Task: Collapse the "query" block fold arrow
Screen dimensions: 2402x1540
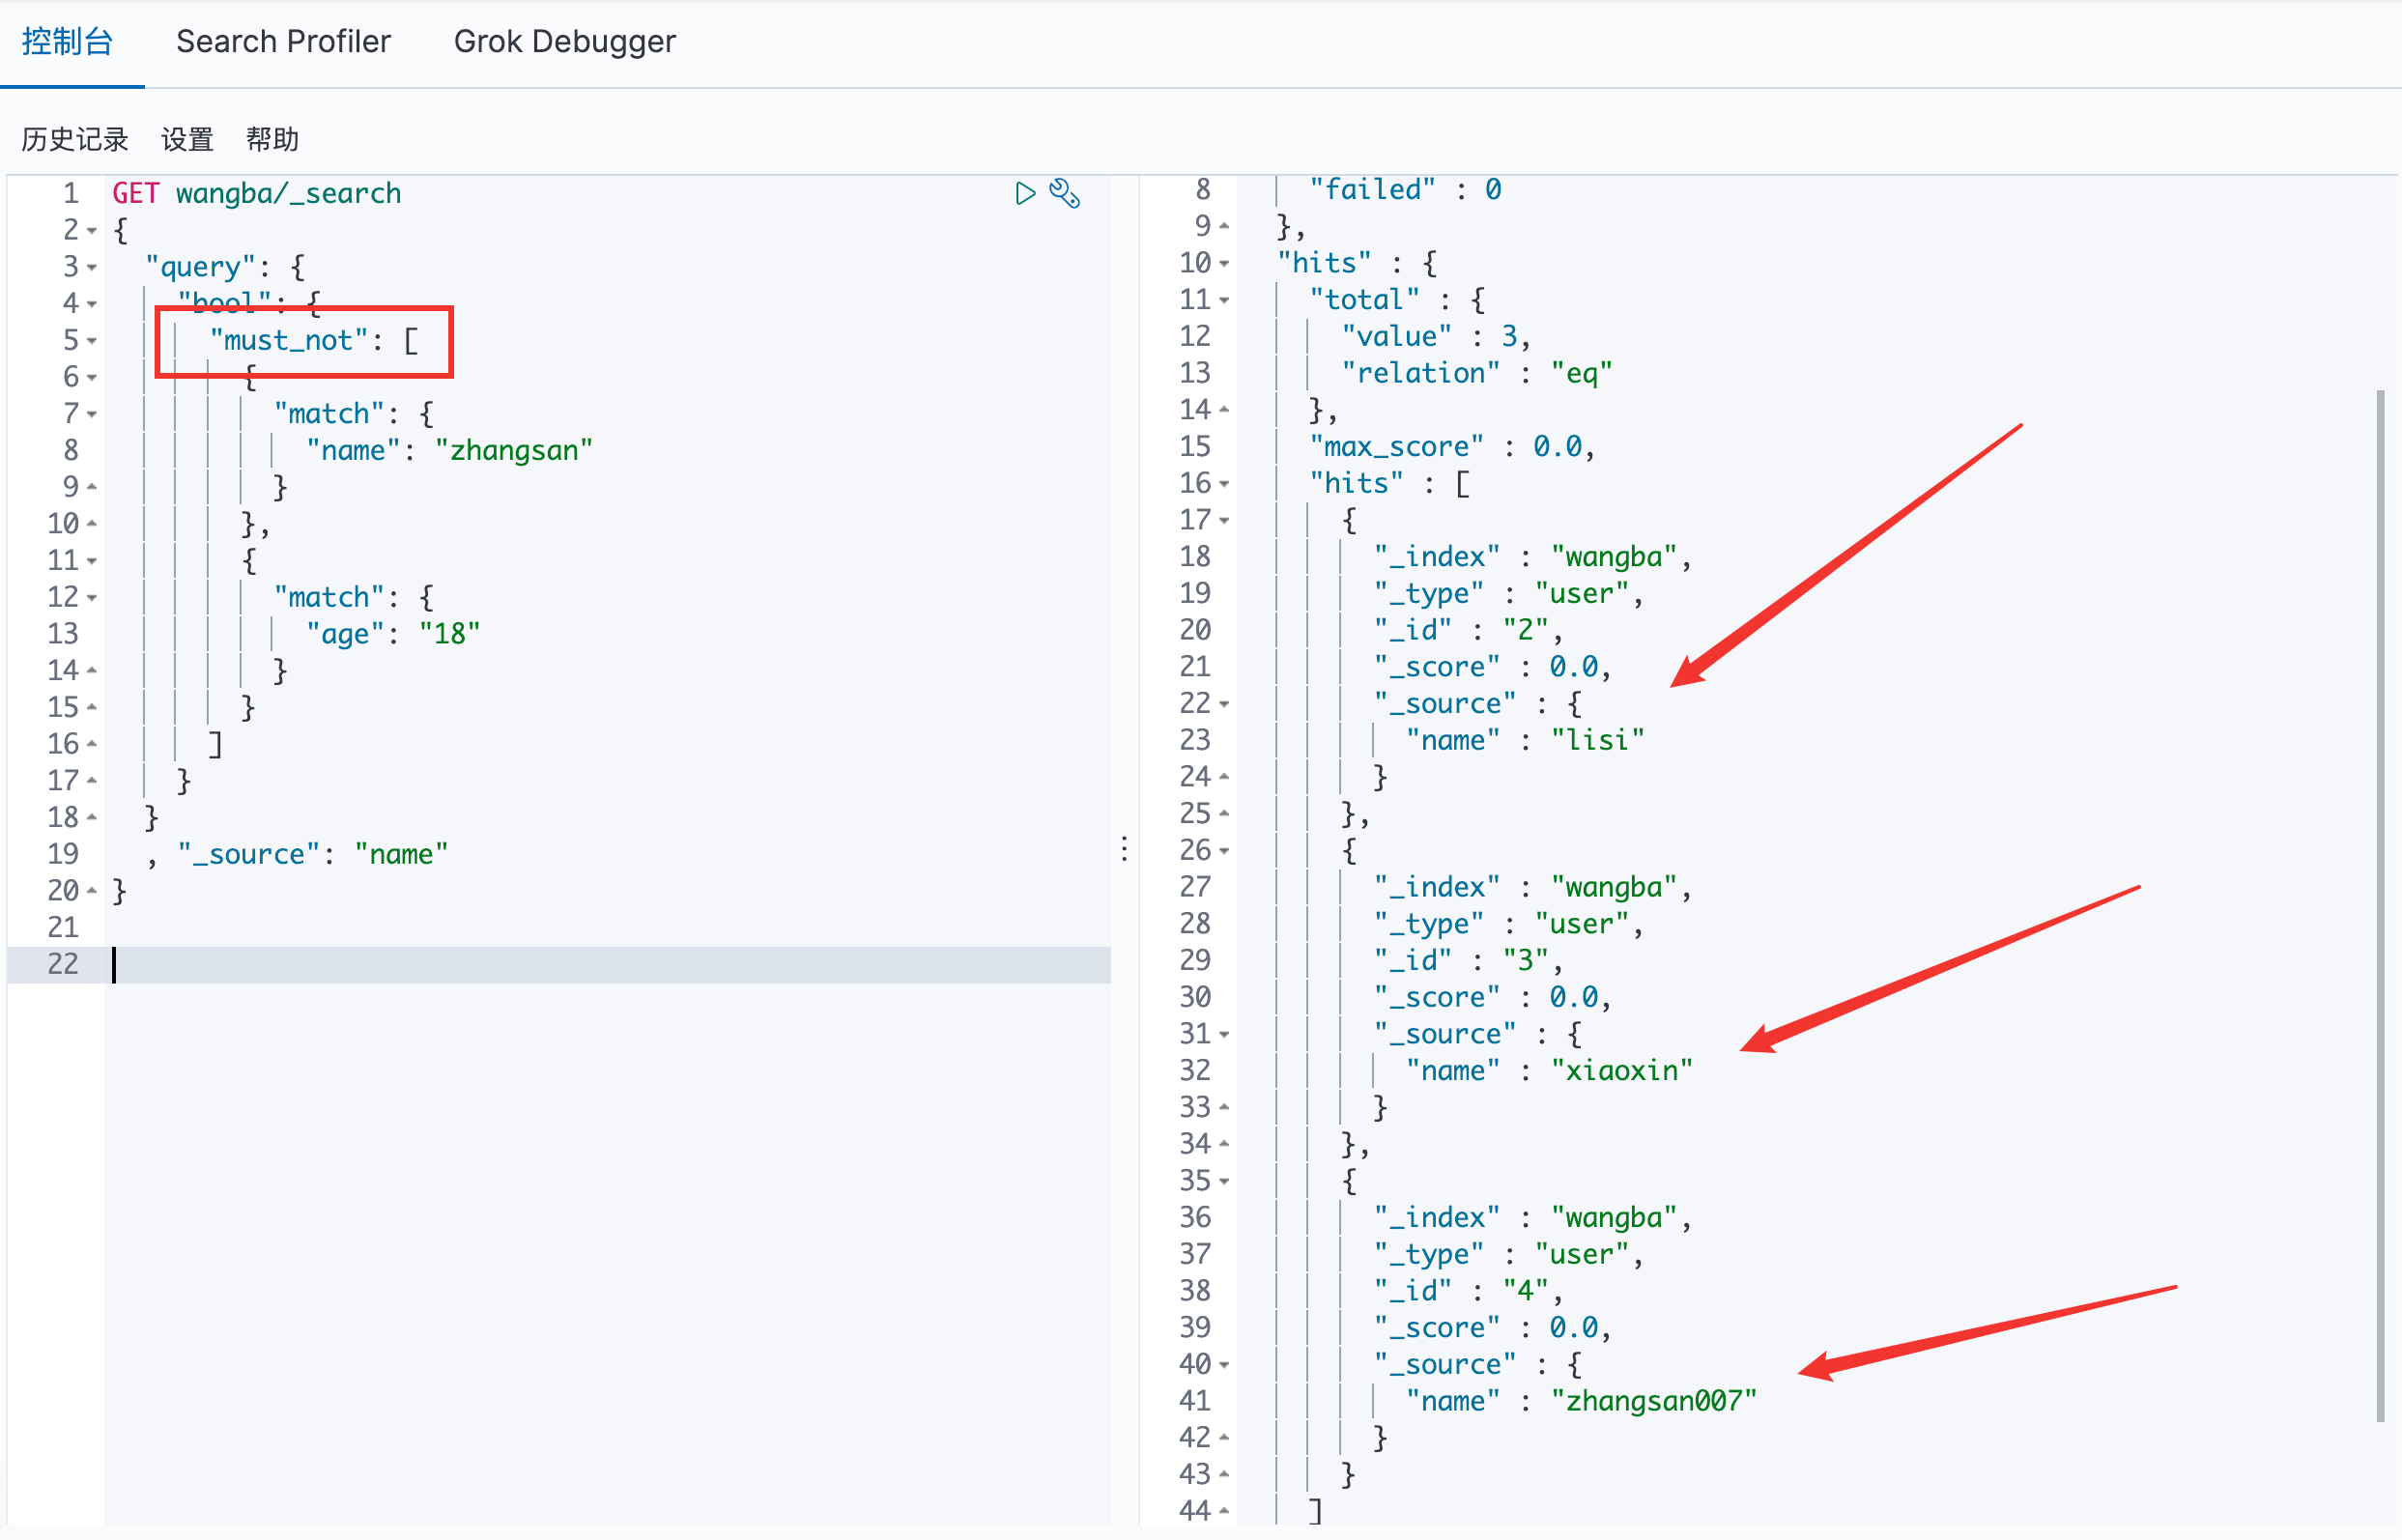Action: click(x=92, y=268)
